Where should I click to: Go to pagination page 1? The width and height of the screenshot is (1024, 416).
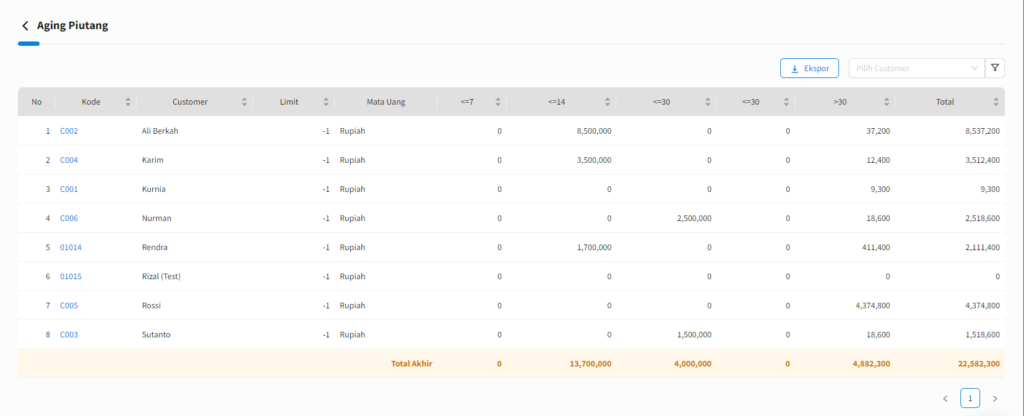click(970, 398)
